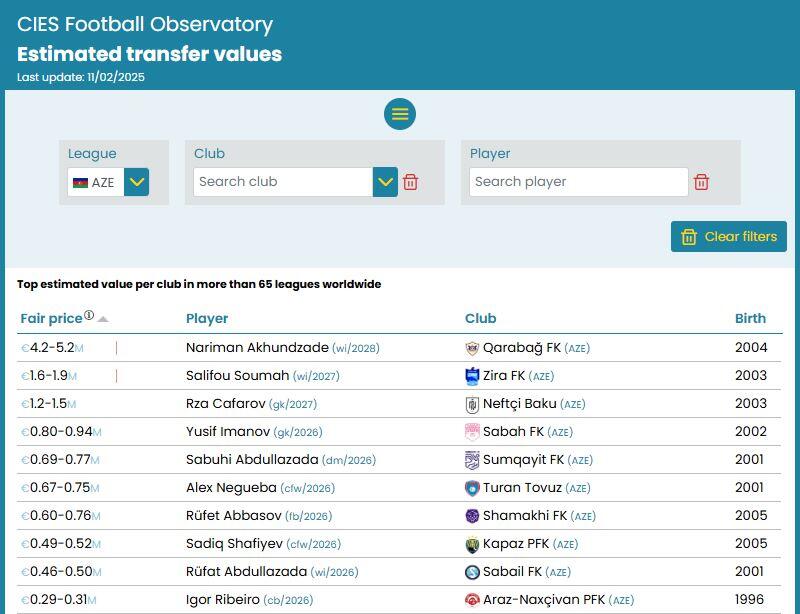Select player Rüfat Abdullazada
Viewport: 800px width, 614px height.
pyautogui.click(x=246, y=572)
